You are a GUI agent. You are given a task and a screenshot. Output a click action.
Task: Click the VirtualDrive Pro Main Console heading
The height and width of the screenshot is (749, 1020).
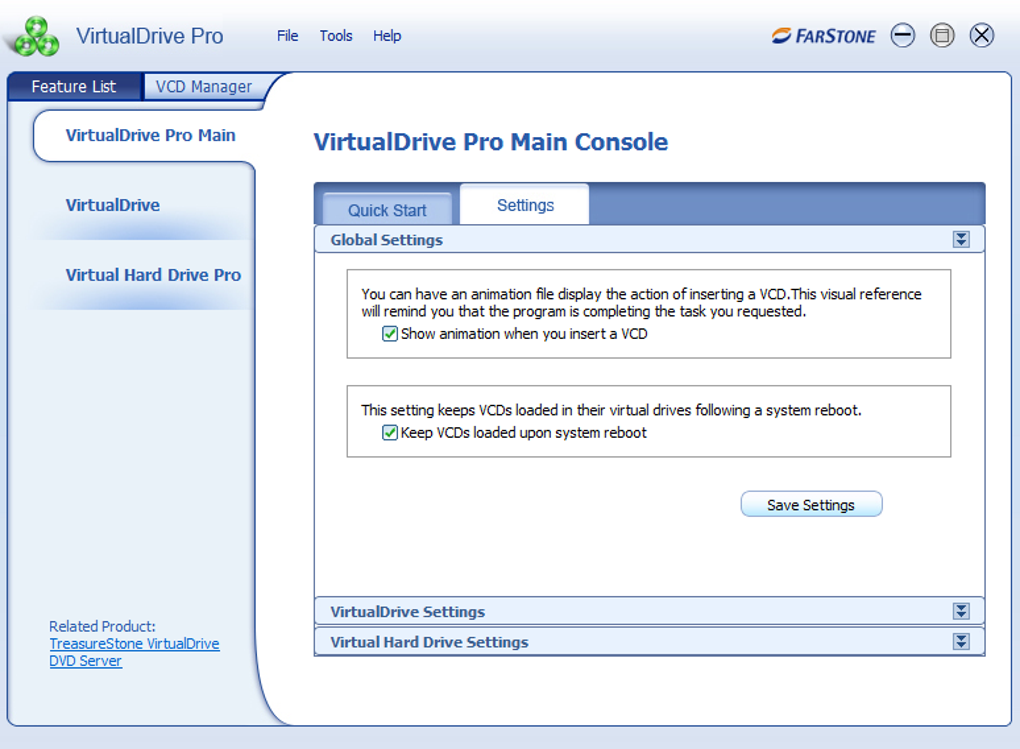[x=490, y=142]
